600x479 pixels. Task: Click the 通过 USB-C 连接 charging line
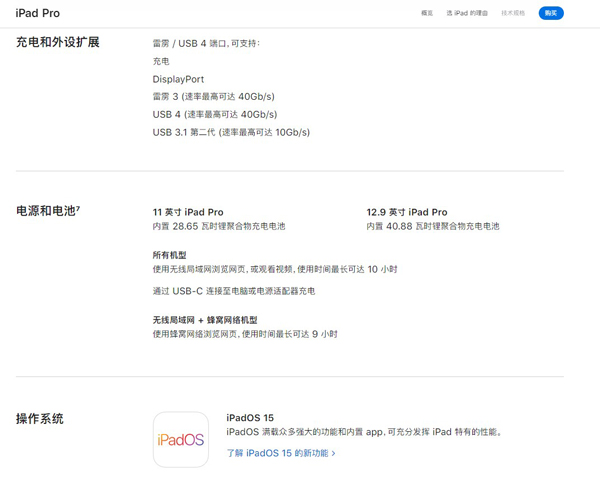pos(234,291)
